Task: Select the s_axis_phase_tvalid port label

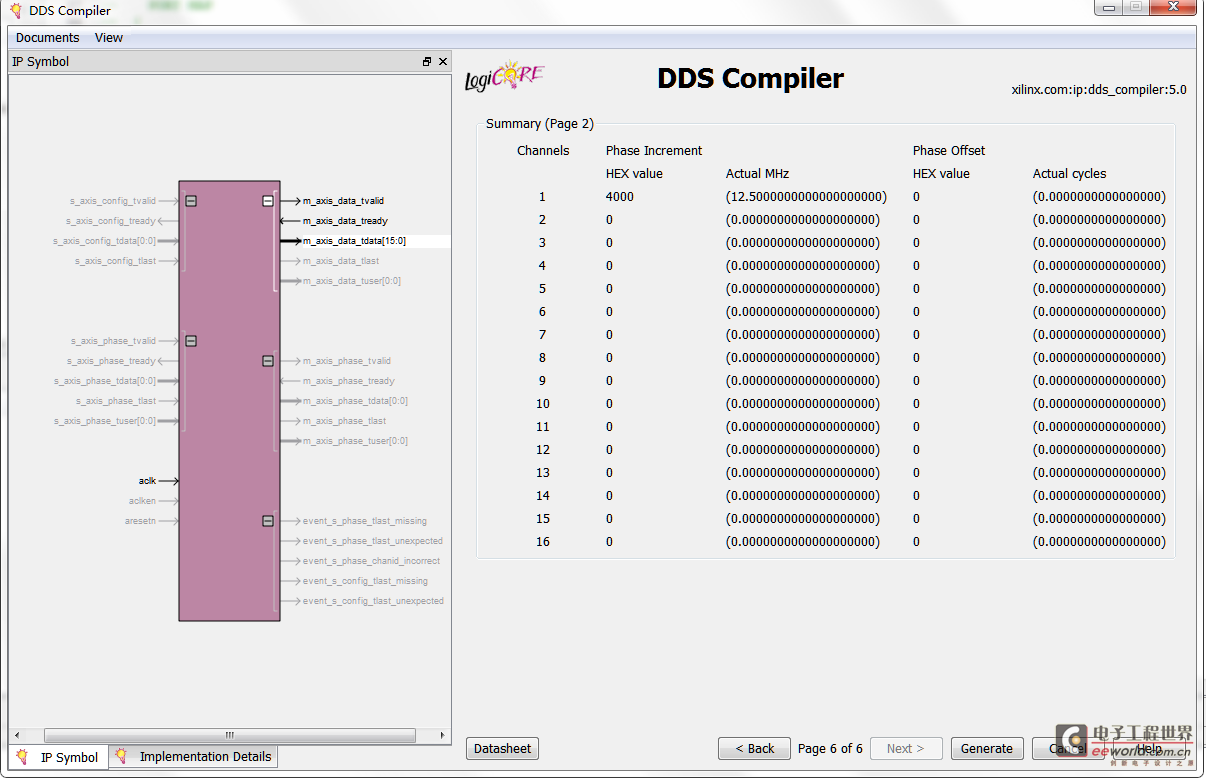Action: [x=113, y=341]
